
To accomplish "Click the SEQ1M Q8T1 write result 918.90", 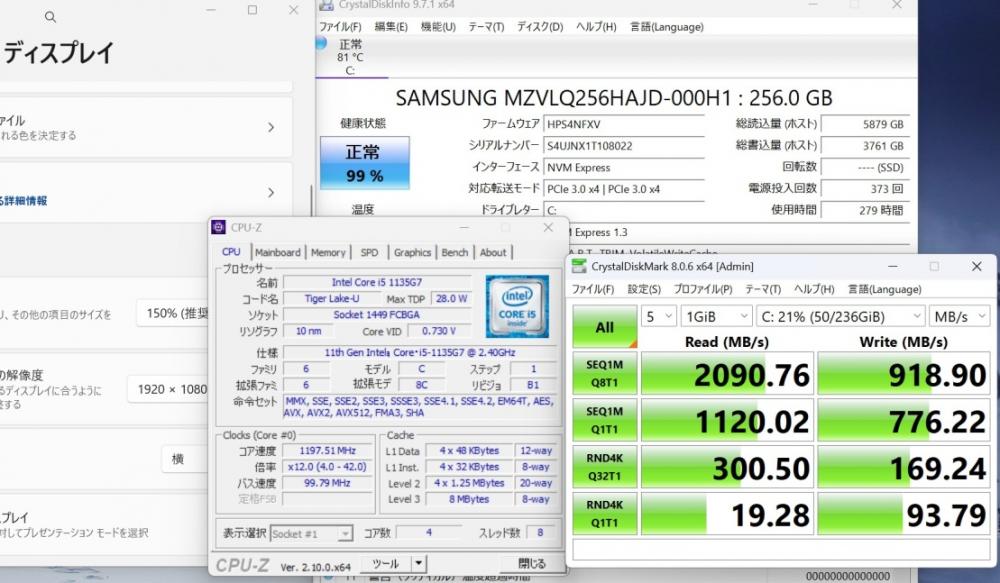I will tap(904, 374).
